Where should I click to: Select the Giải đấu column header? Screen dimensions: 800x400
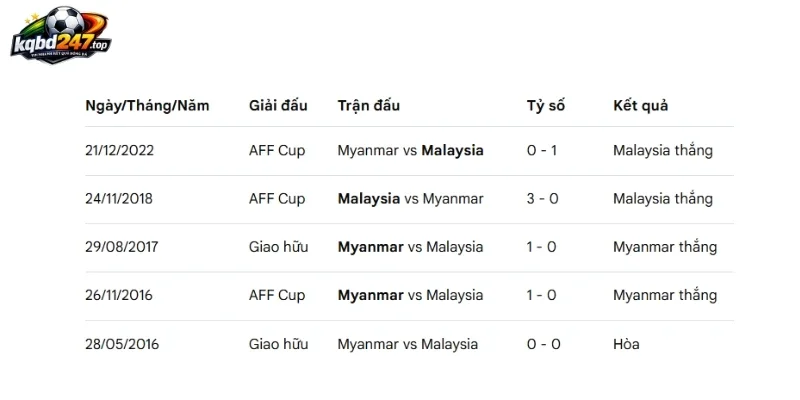[278, 106]
